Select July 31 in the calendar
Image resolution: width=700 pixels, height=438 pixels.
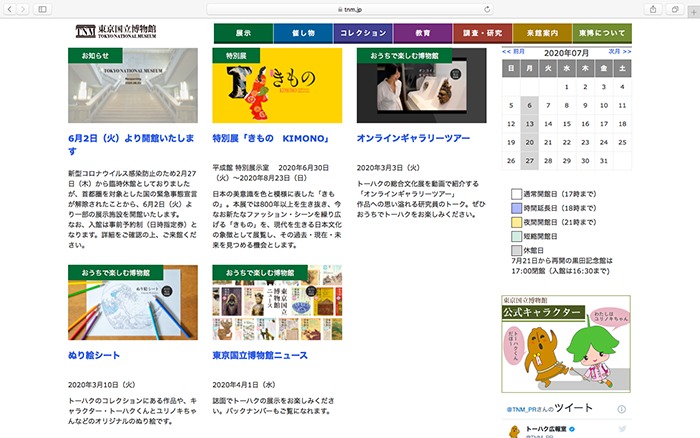604,161
